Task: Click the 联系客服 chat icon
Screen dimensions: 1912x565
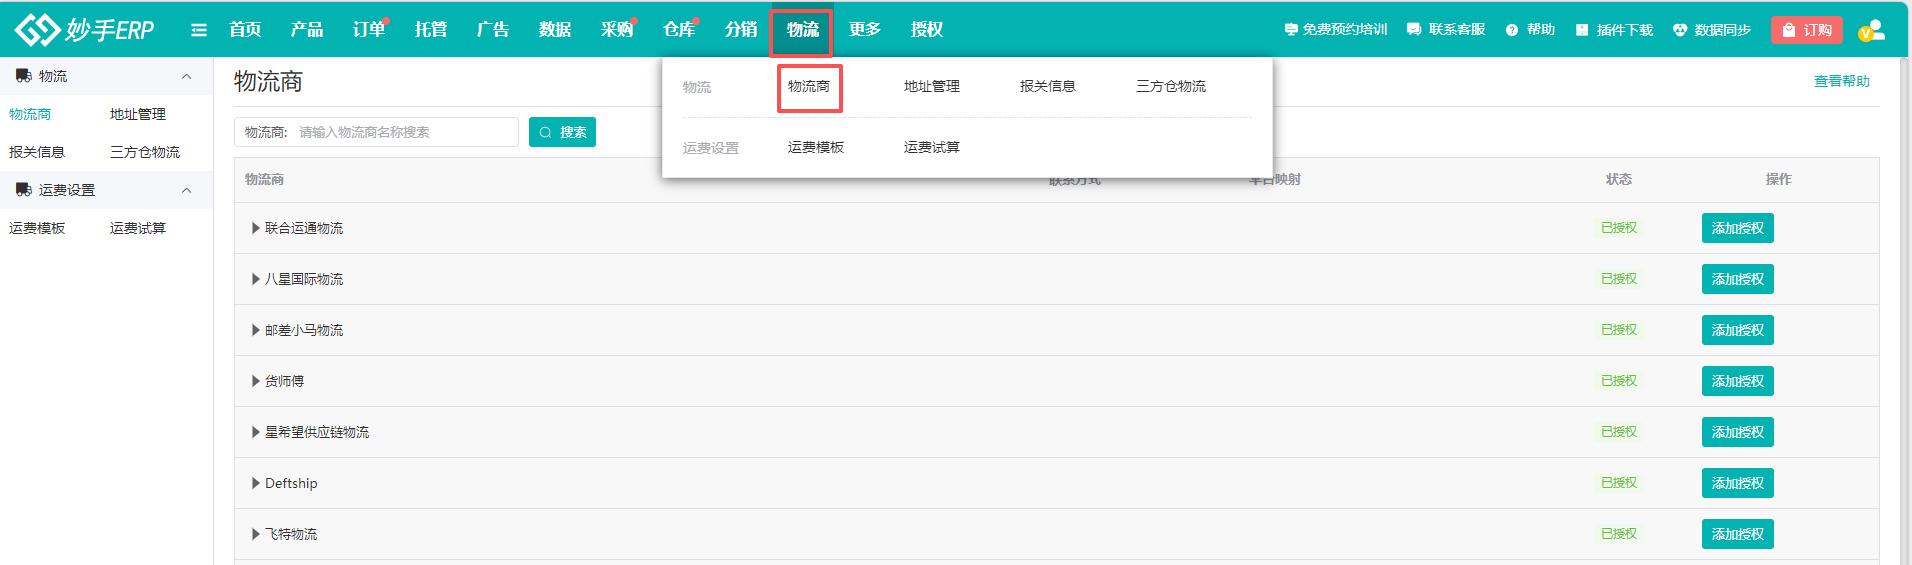Action: (1414, 30)
